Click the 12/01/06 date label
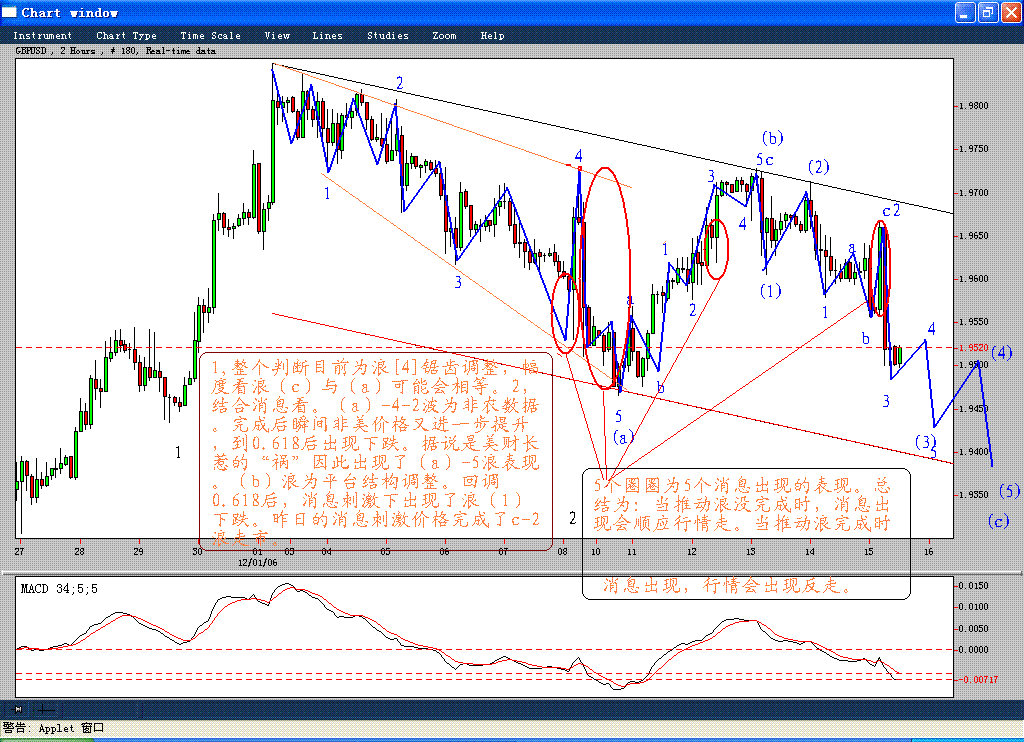 tap(257, 562)
